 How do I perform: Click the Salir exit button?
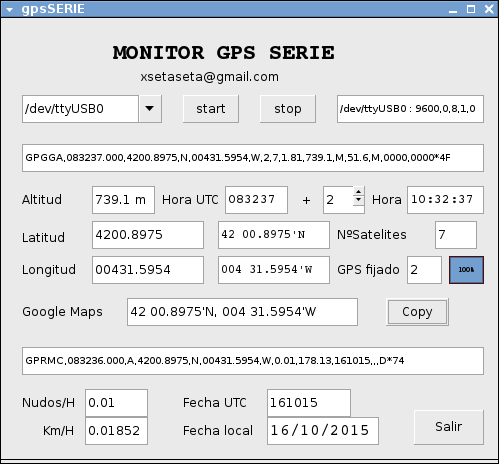coord(449,427)
